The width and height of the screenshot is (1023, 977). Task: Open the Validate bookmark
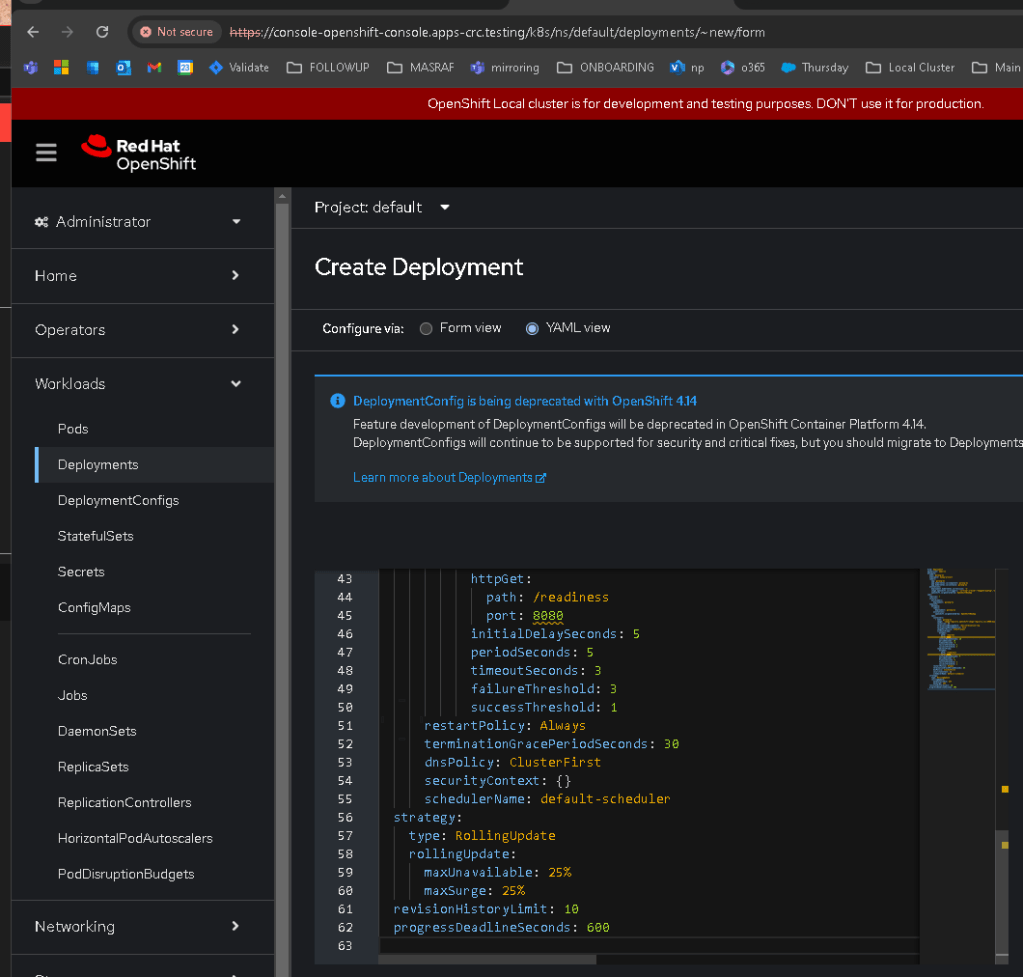click(239, 67)
